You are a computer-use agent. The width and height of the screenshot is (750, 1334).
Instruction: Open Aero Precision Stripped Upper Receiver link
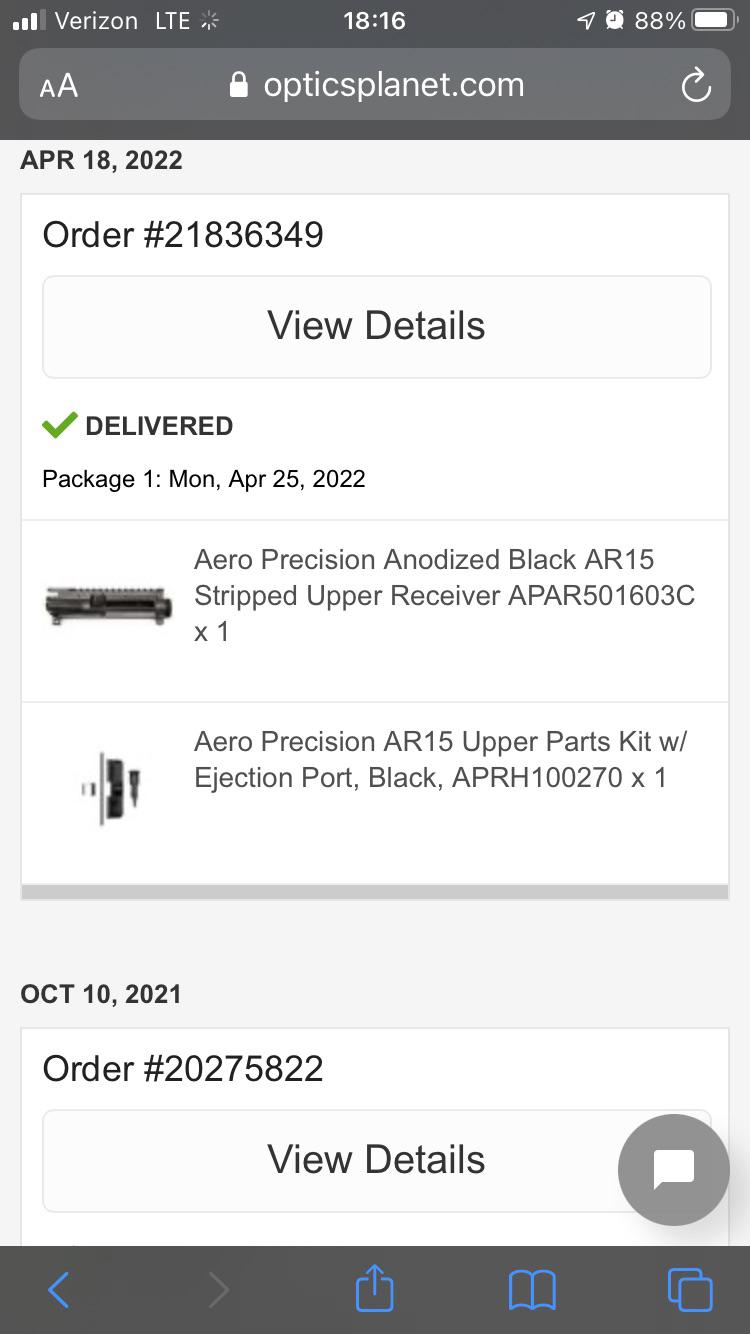pos(444,595)
